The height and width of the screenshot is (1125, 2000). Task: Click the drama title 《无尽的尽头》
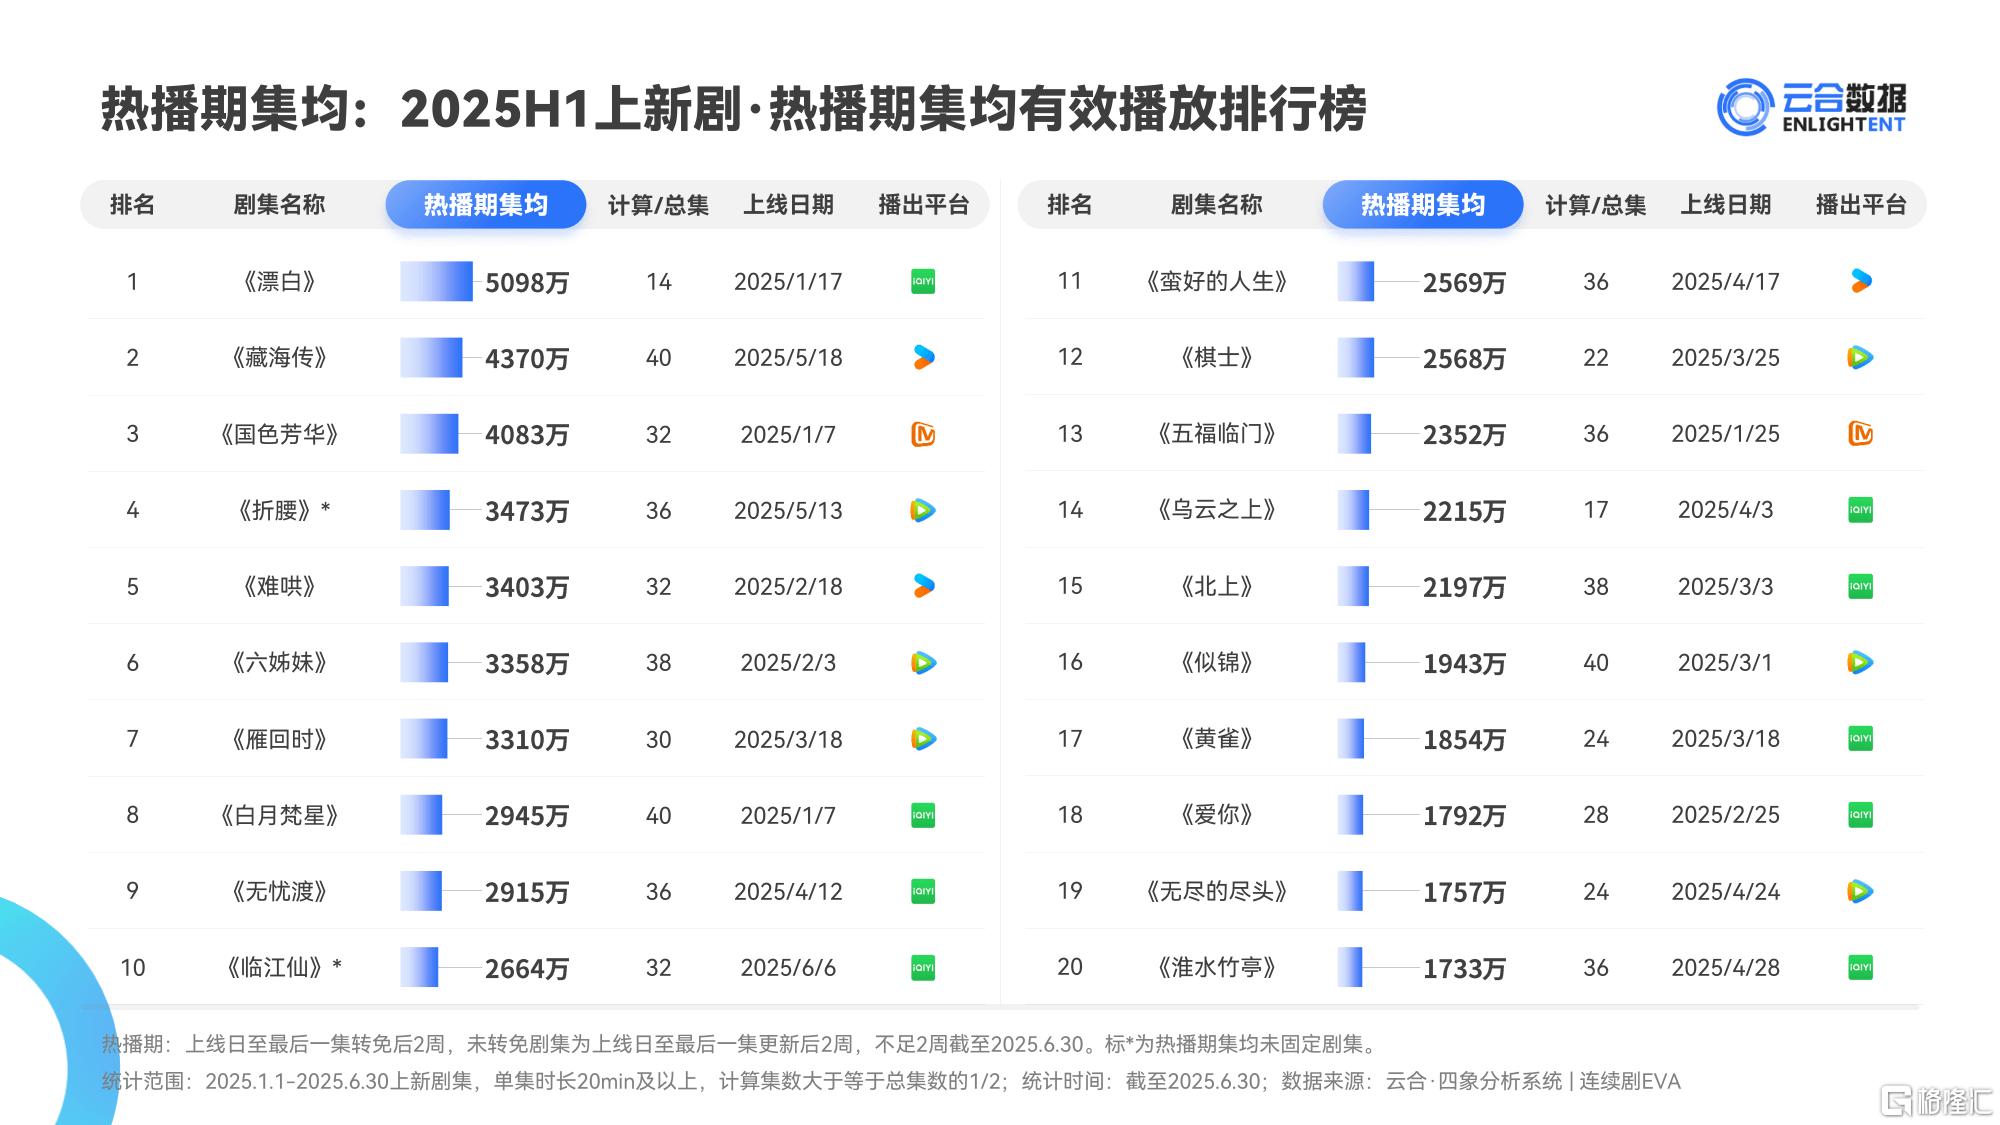[1216, 891]
